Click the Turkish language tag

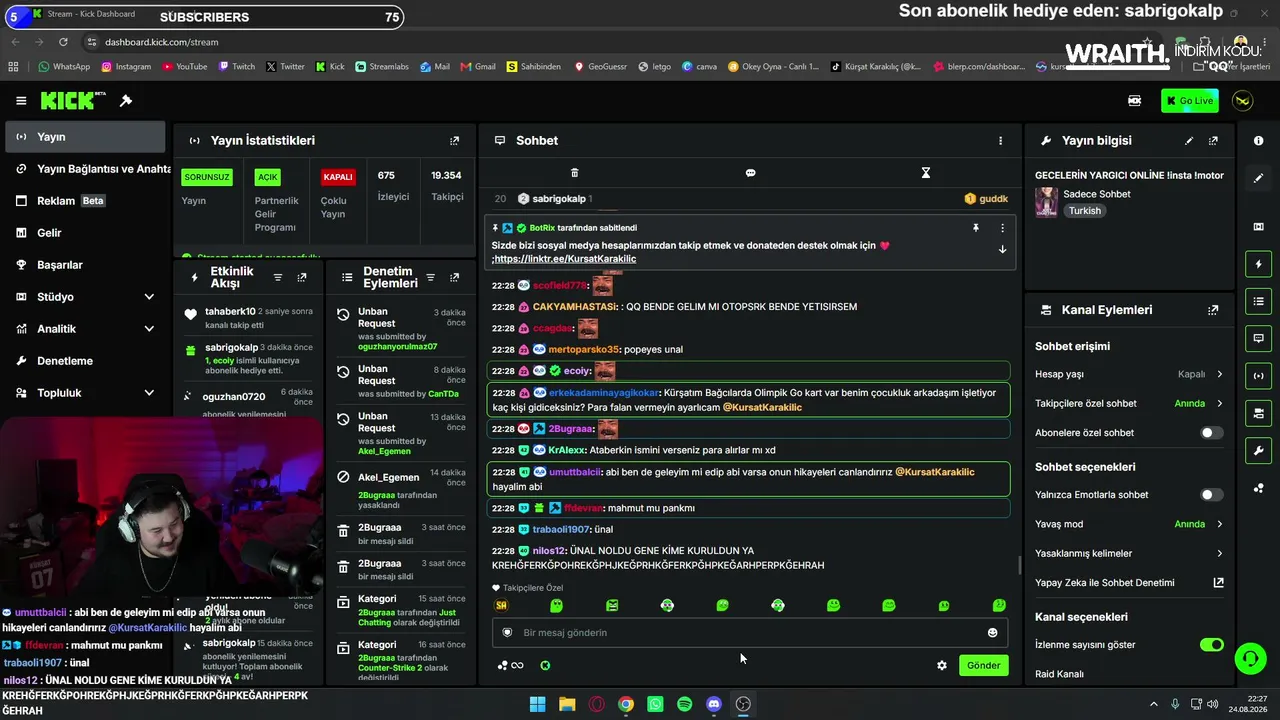click(x=1084, y=211)
